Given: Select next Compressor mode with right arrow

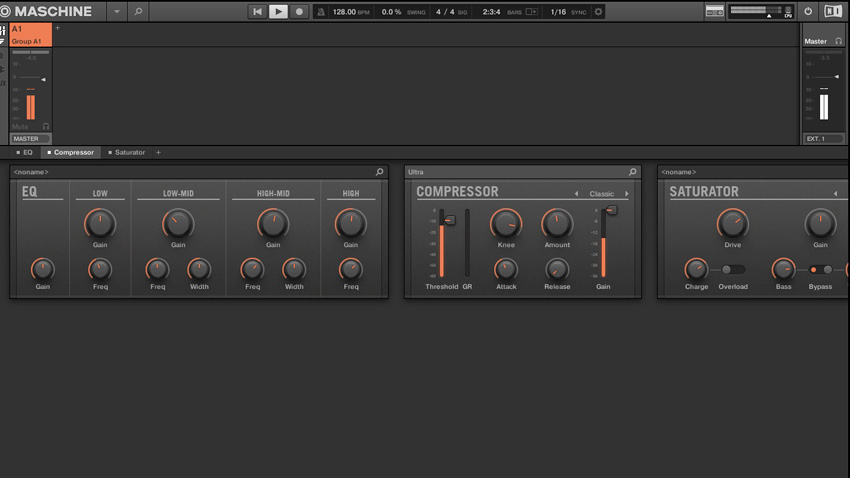Looking at the screenshot, I should [627, 193].
